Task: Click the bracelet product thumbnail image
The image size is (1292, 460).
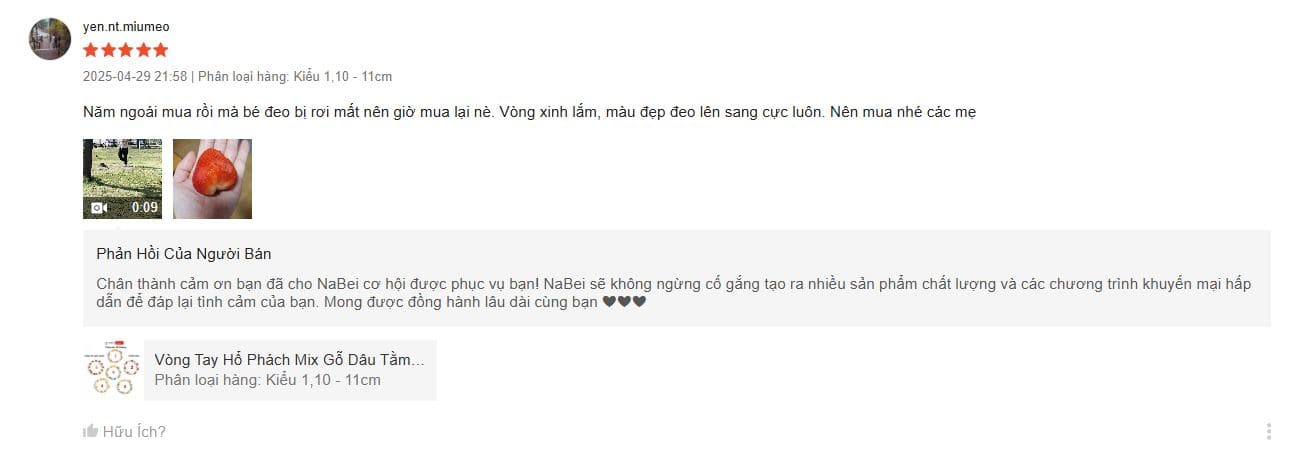Action: [112, 370]
